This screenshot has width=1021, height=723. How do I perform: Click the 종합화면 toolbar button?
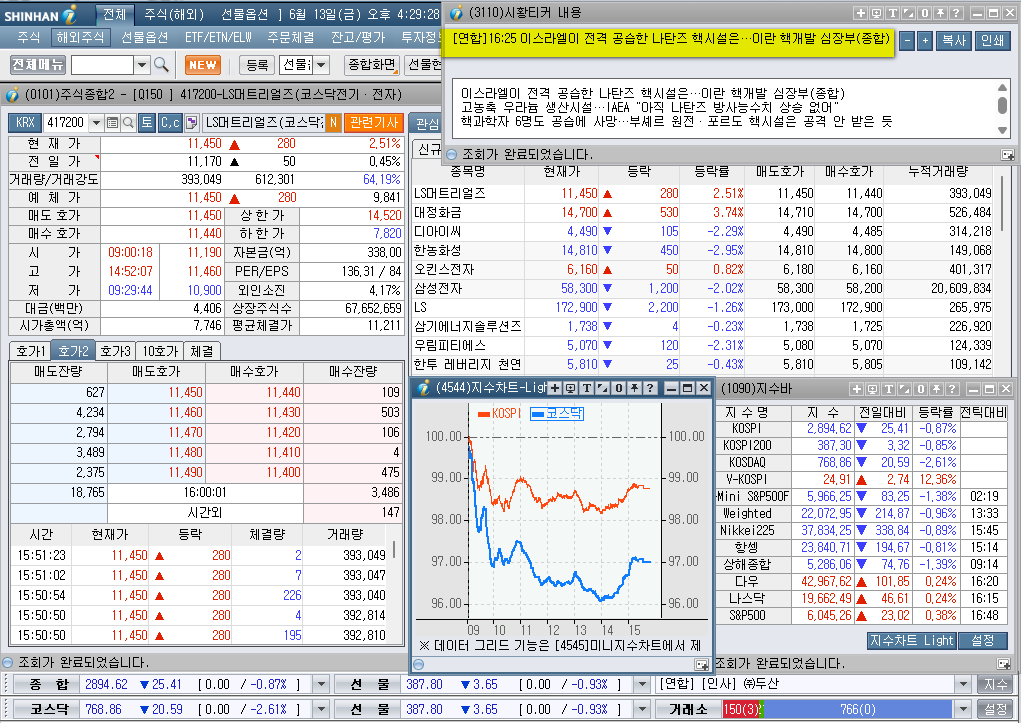(x=371, y=64)
